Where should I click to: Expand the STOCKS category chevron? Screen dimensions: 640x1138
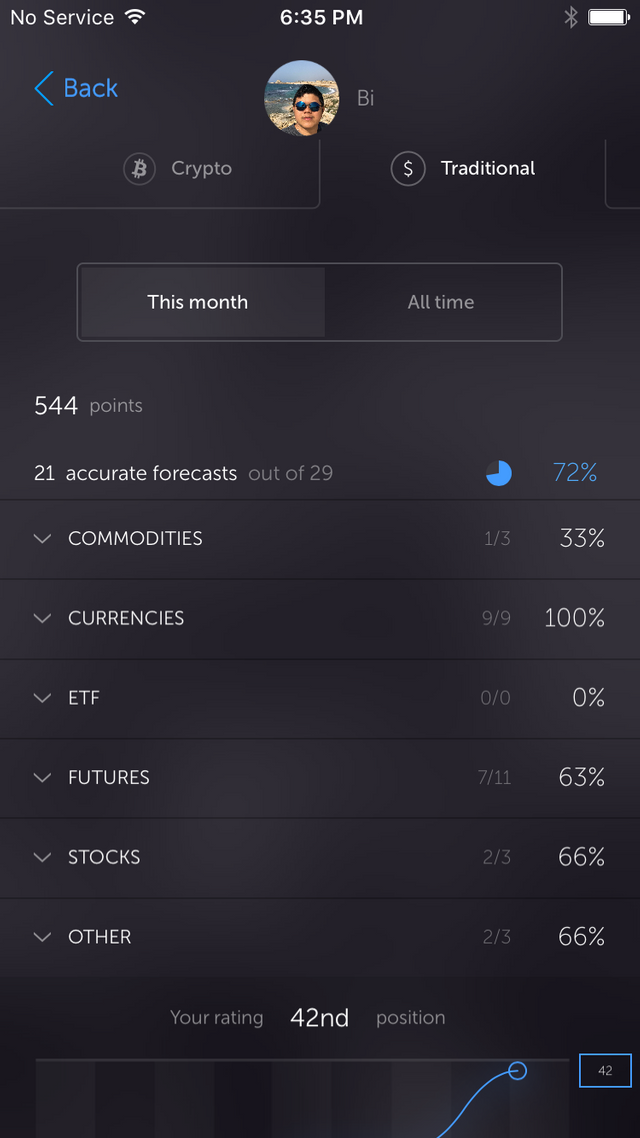(x=43, y=857)
